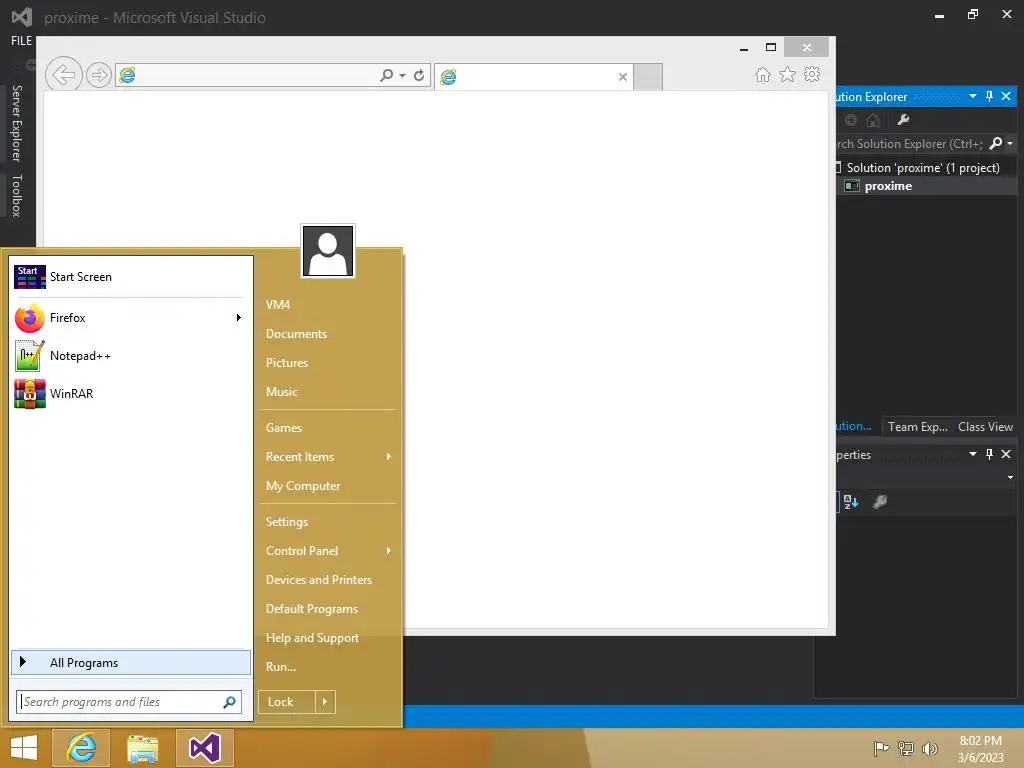Click the Windows Start button

24,748
